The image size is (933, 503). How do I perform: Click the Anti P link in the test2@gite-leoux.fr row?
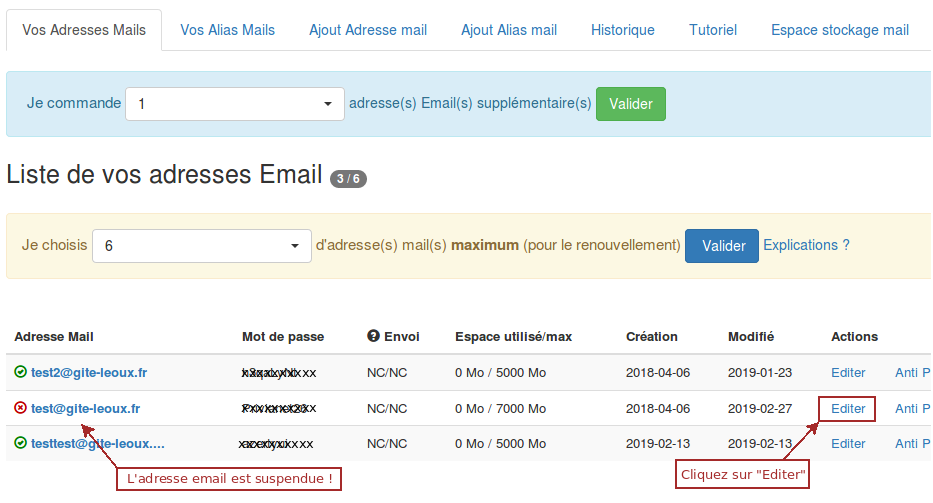[913, 373]
